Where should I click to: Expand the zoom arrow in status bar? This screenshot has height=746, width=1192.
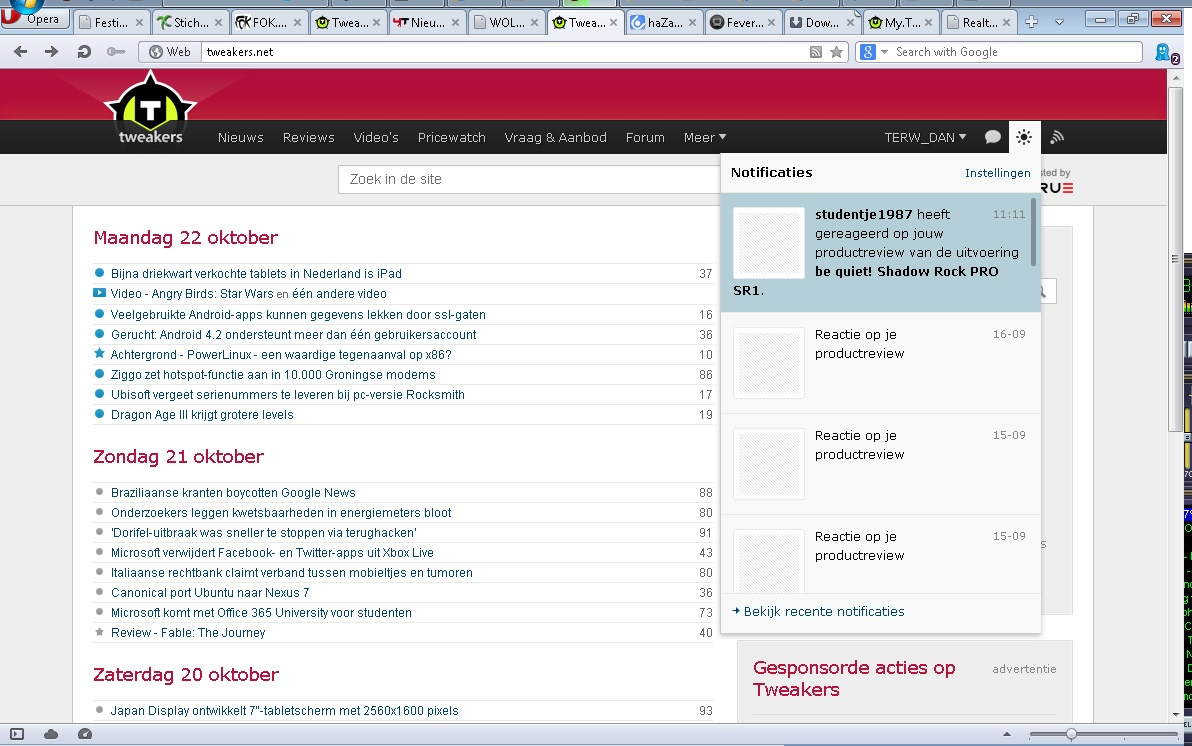click(x=1007, y=734)
